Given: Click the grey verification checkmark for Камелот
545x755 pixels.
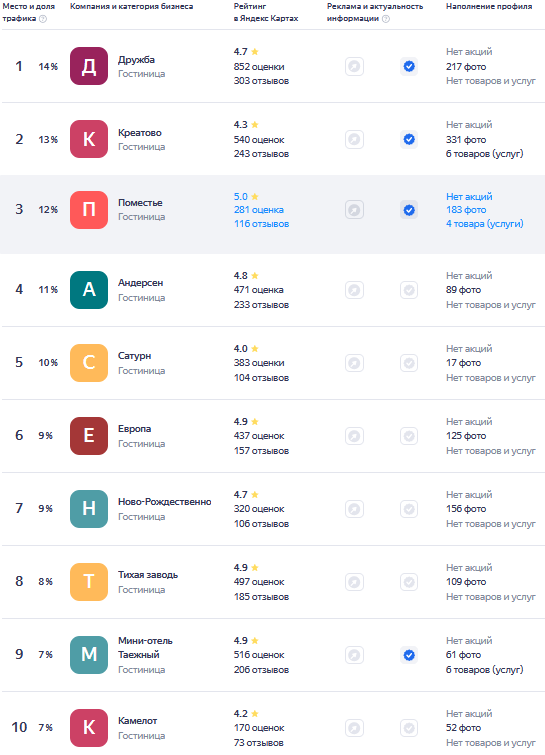Looking at the screenshot, I should pos(409,728).
